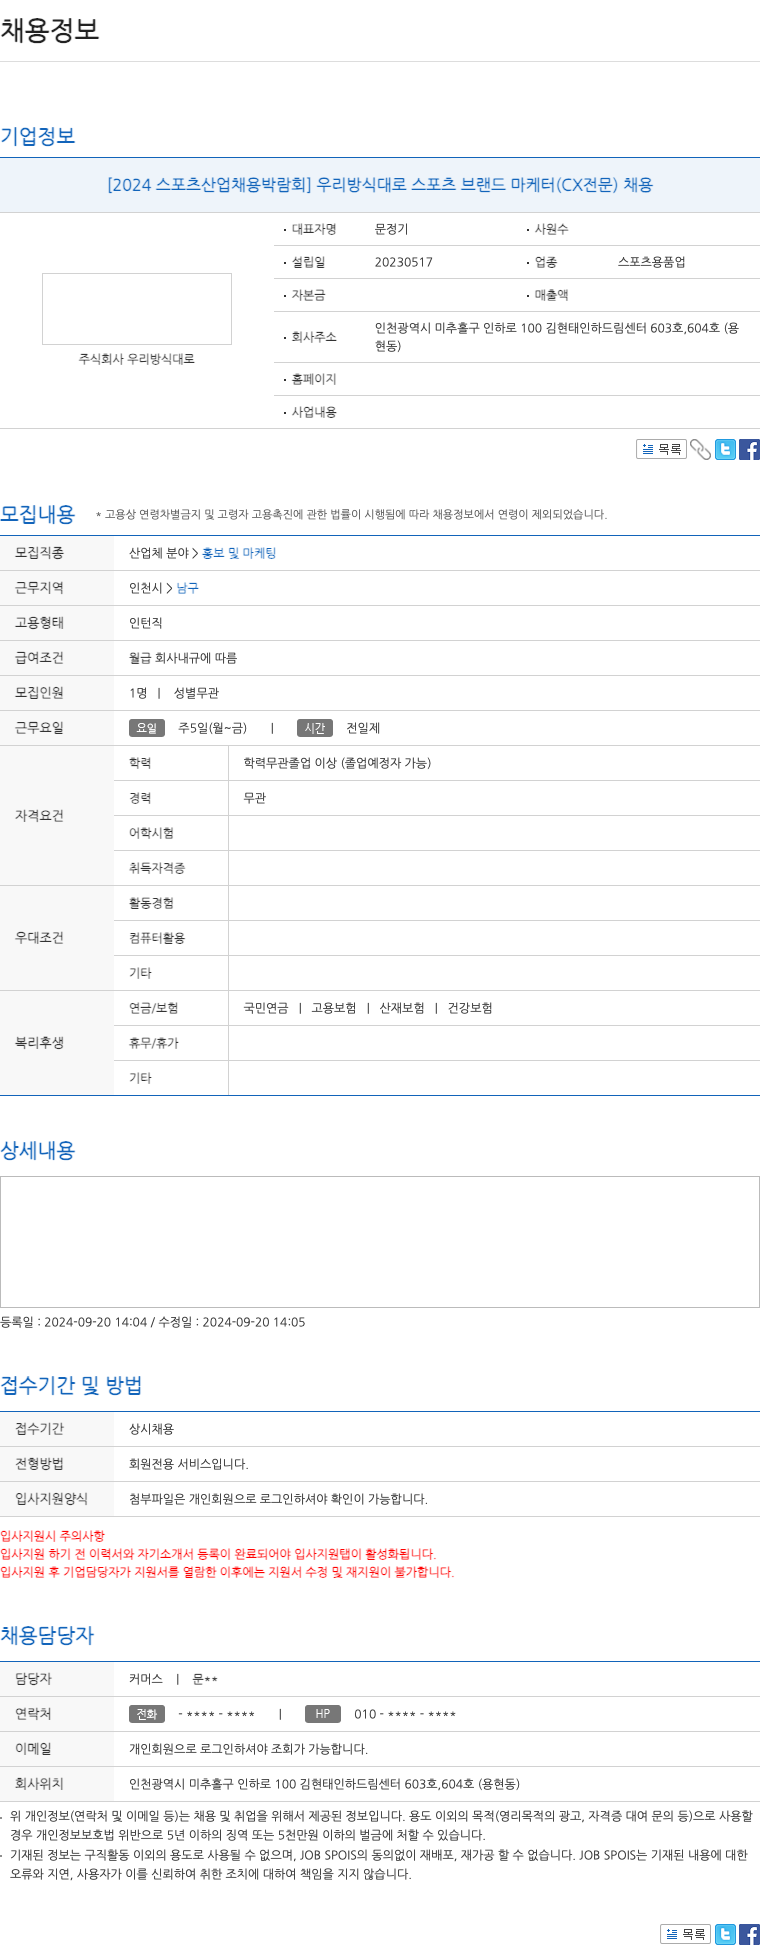Select the 등록일 2024-09-20 14:04 timestamp line
This screenshot has height=1945, width=760.
tap(153, 1322)
